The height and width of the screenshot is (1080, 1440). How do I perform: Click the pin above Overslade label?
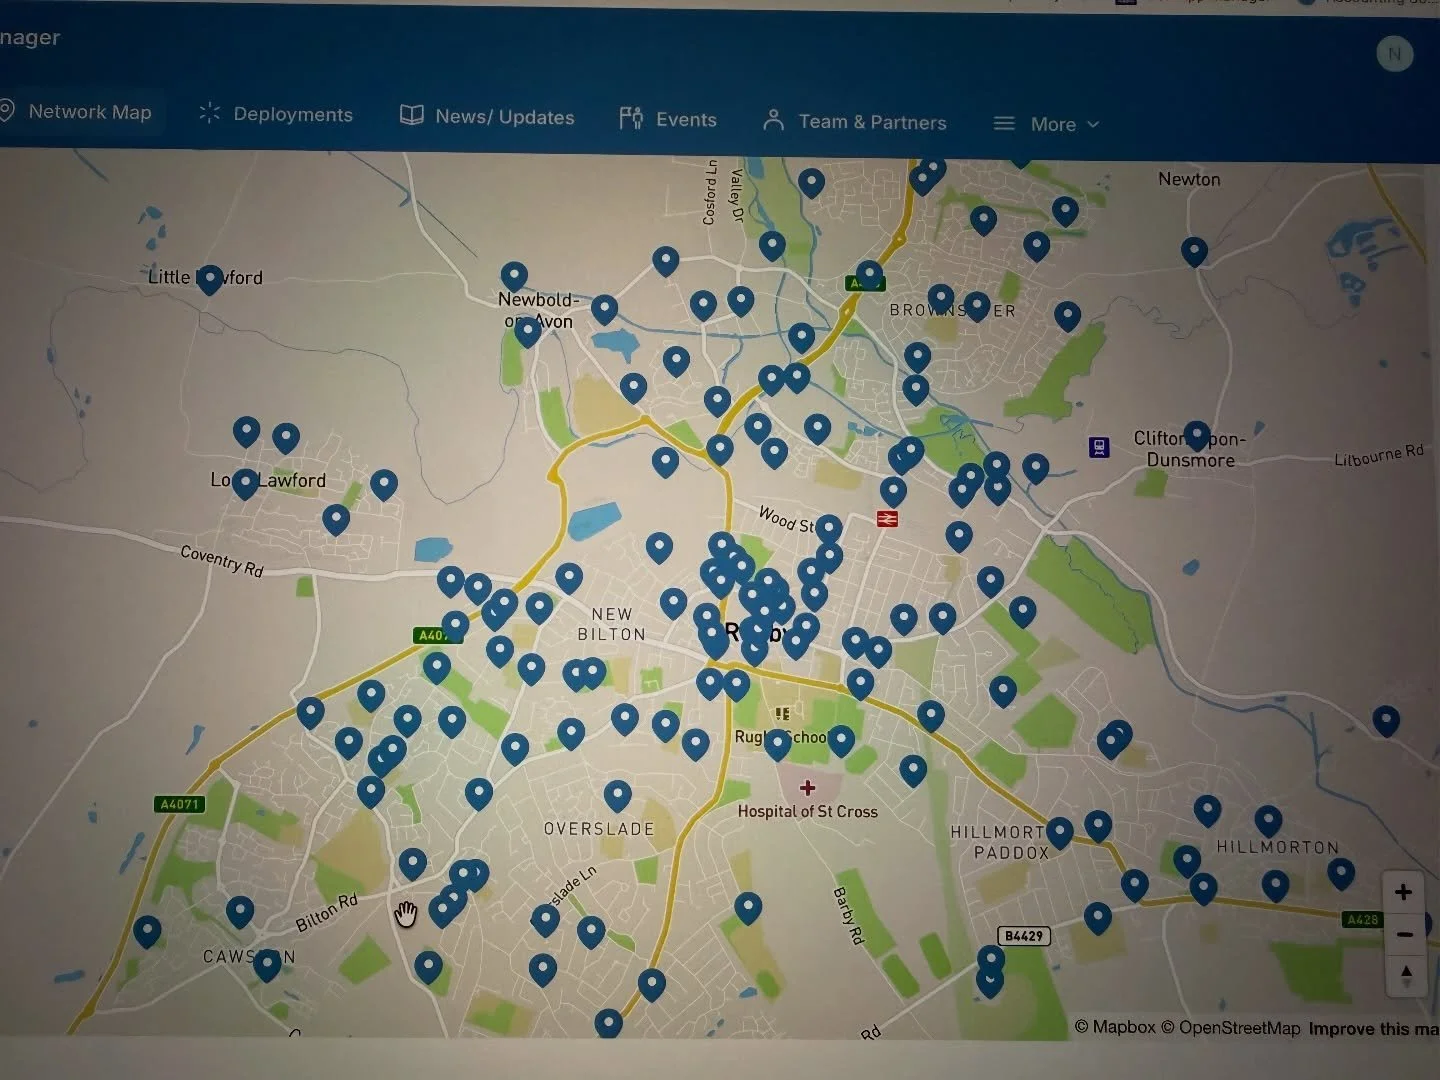tap(618, 796)
